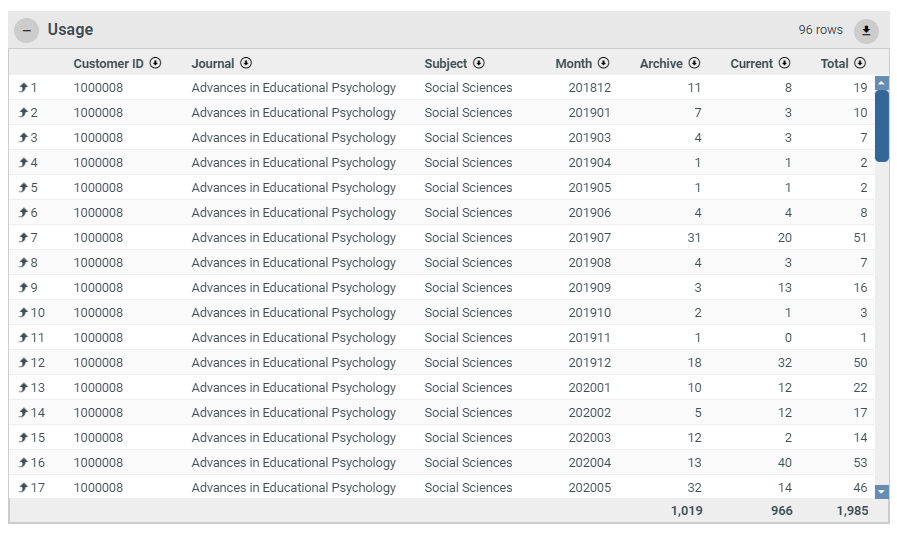
Task: Collapse the Usage panel
Action: [x=27, y=30]
